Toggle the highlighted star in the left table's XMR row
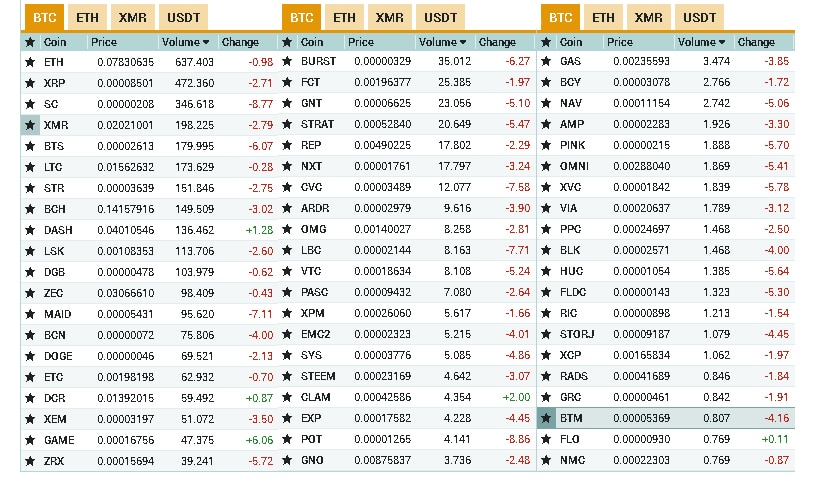Viewport: 818px width, 482px height. tap(30, 125)
